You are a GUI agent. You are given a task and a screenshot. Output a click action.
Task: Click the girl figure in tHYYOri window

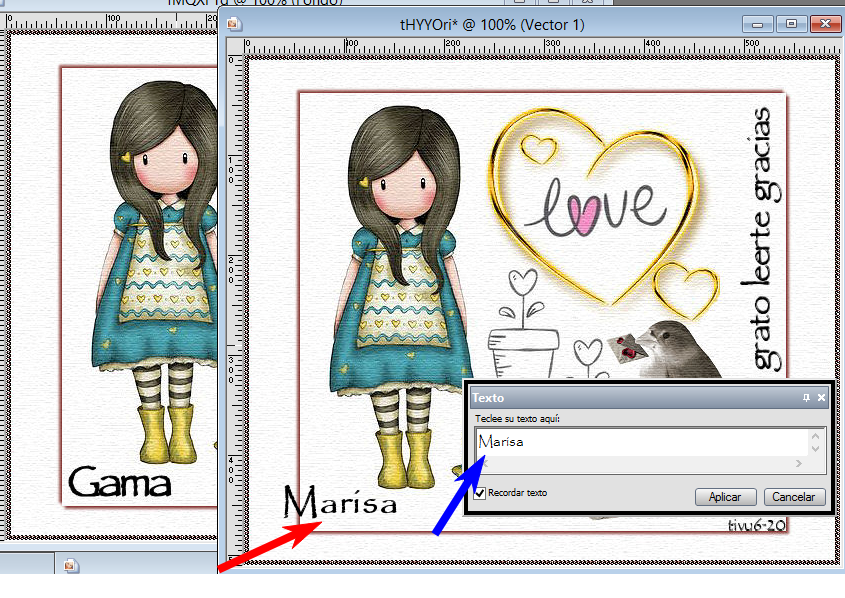[x=401, y=296]
